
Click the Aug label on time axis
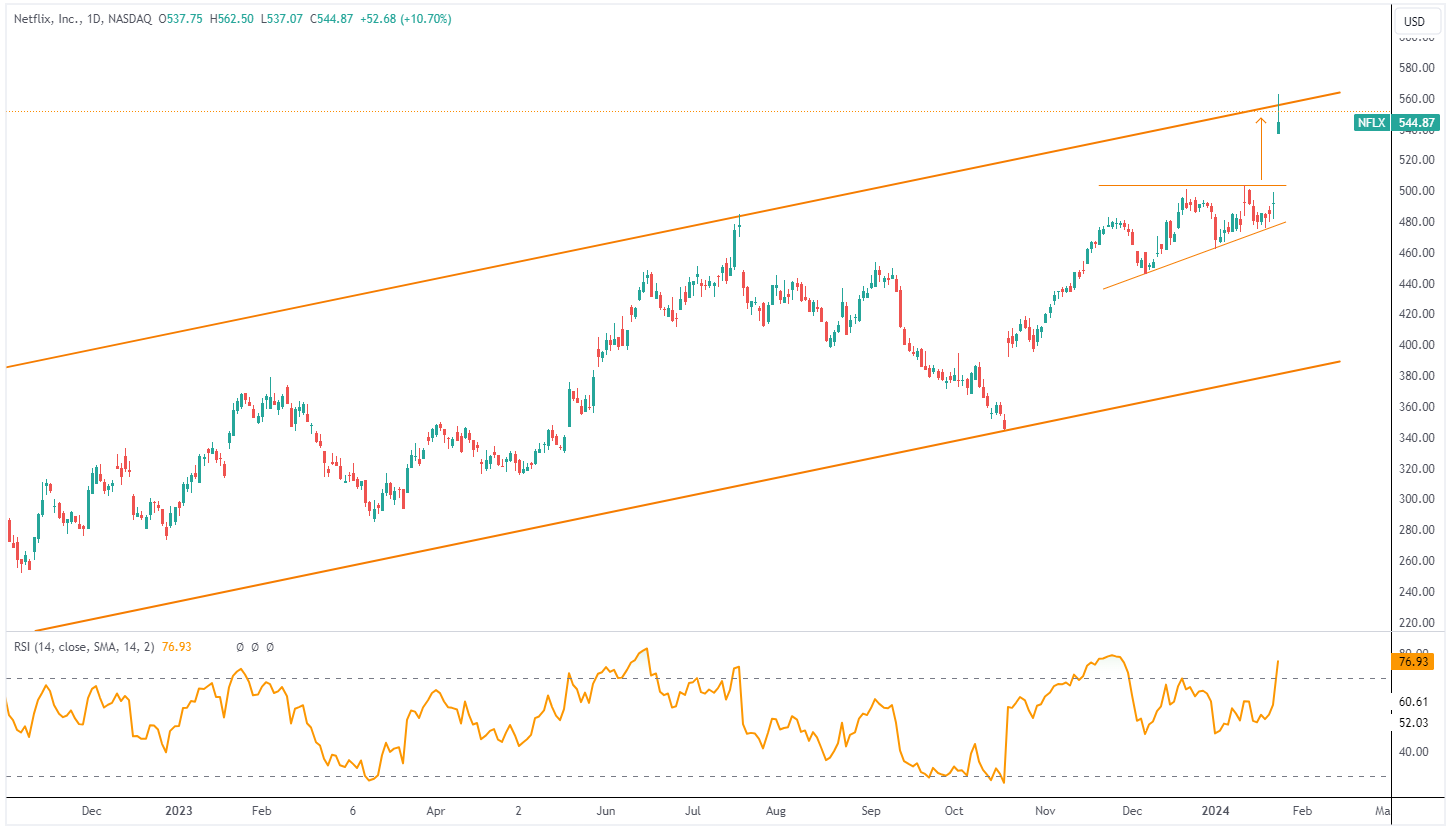(x=777, y=810)
